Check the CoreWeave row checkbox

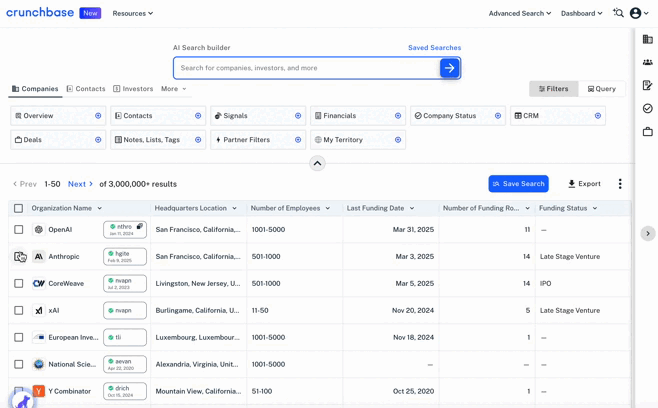pyautogui.click(x=18, y=283)
